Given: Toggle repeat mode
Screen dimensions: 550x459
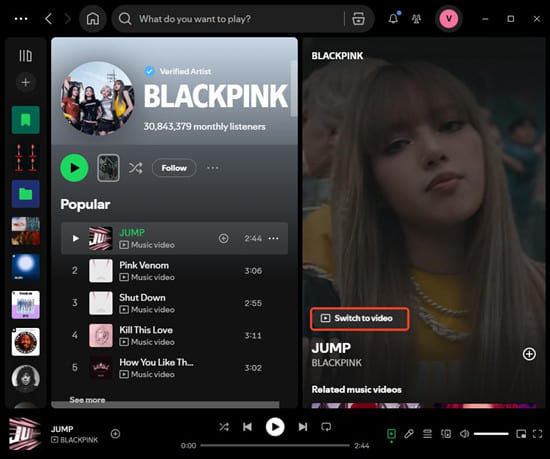Looking at the screenshot, I should 326,427.
